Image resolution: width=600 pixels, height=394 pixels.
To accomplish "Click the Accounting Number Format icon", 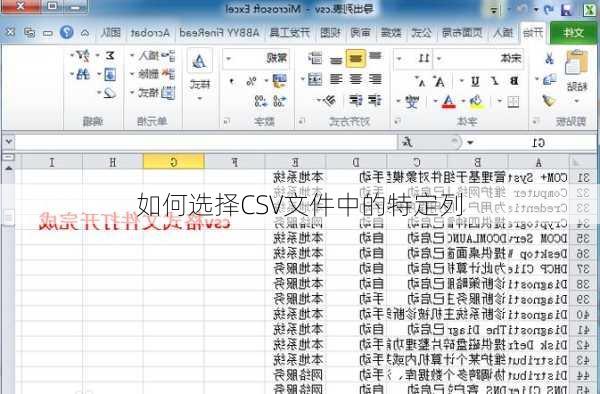I will (x=279, y=81).
